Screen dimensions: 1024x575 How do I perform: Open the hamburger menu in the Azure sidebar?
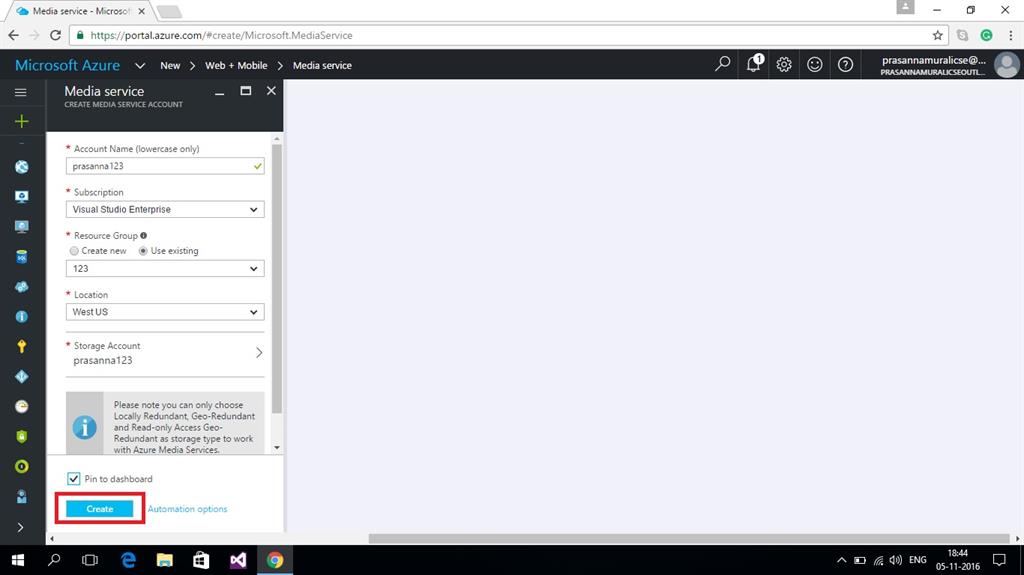(x=21, y=92)
